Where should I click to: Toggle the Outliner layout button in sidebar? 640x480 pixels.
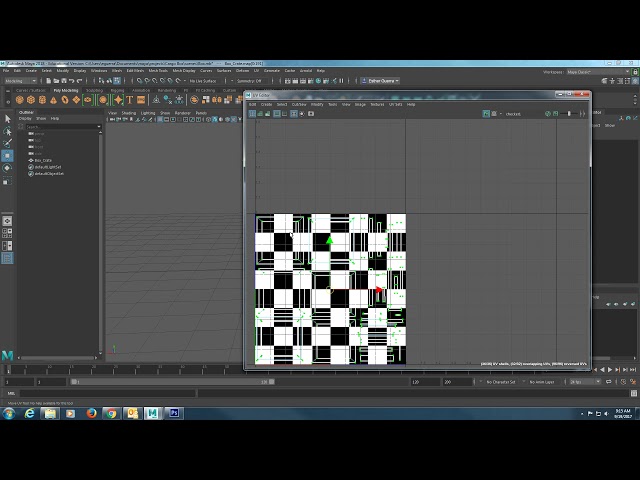[x=7, y=258]
